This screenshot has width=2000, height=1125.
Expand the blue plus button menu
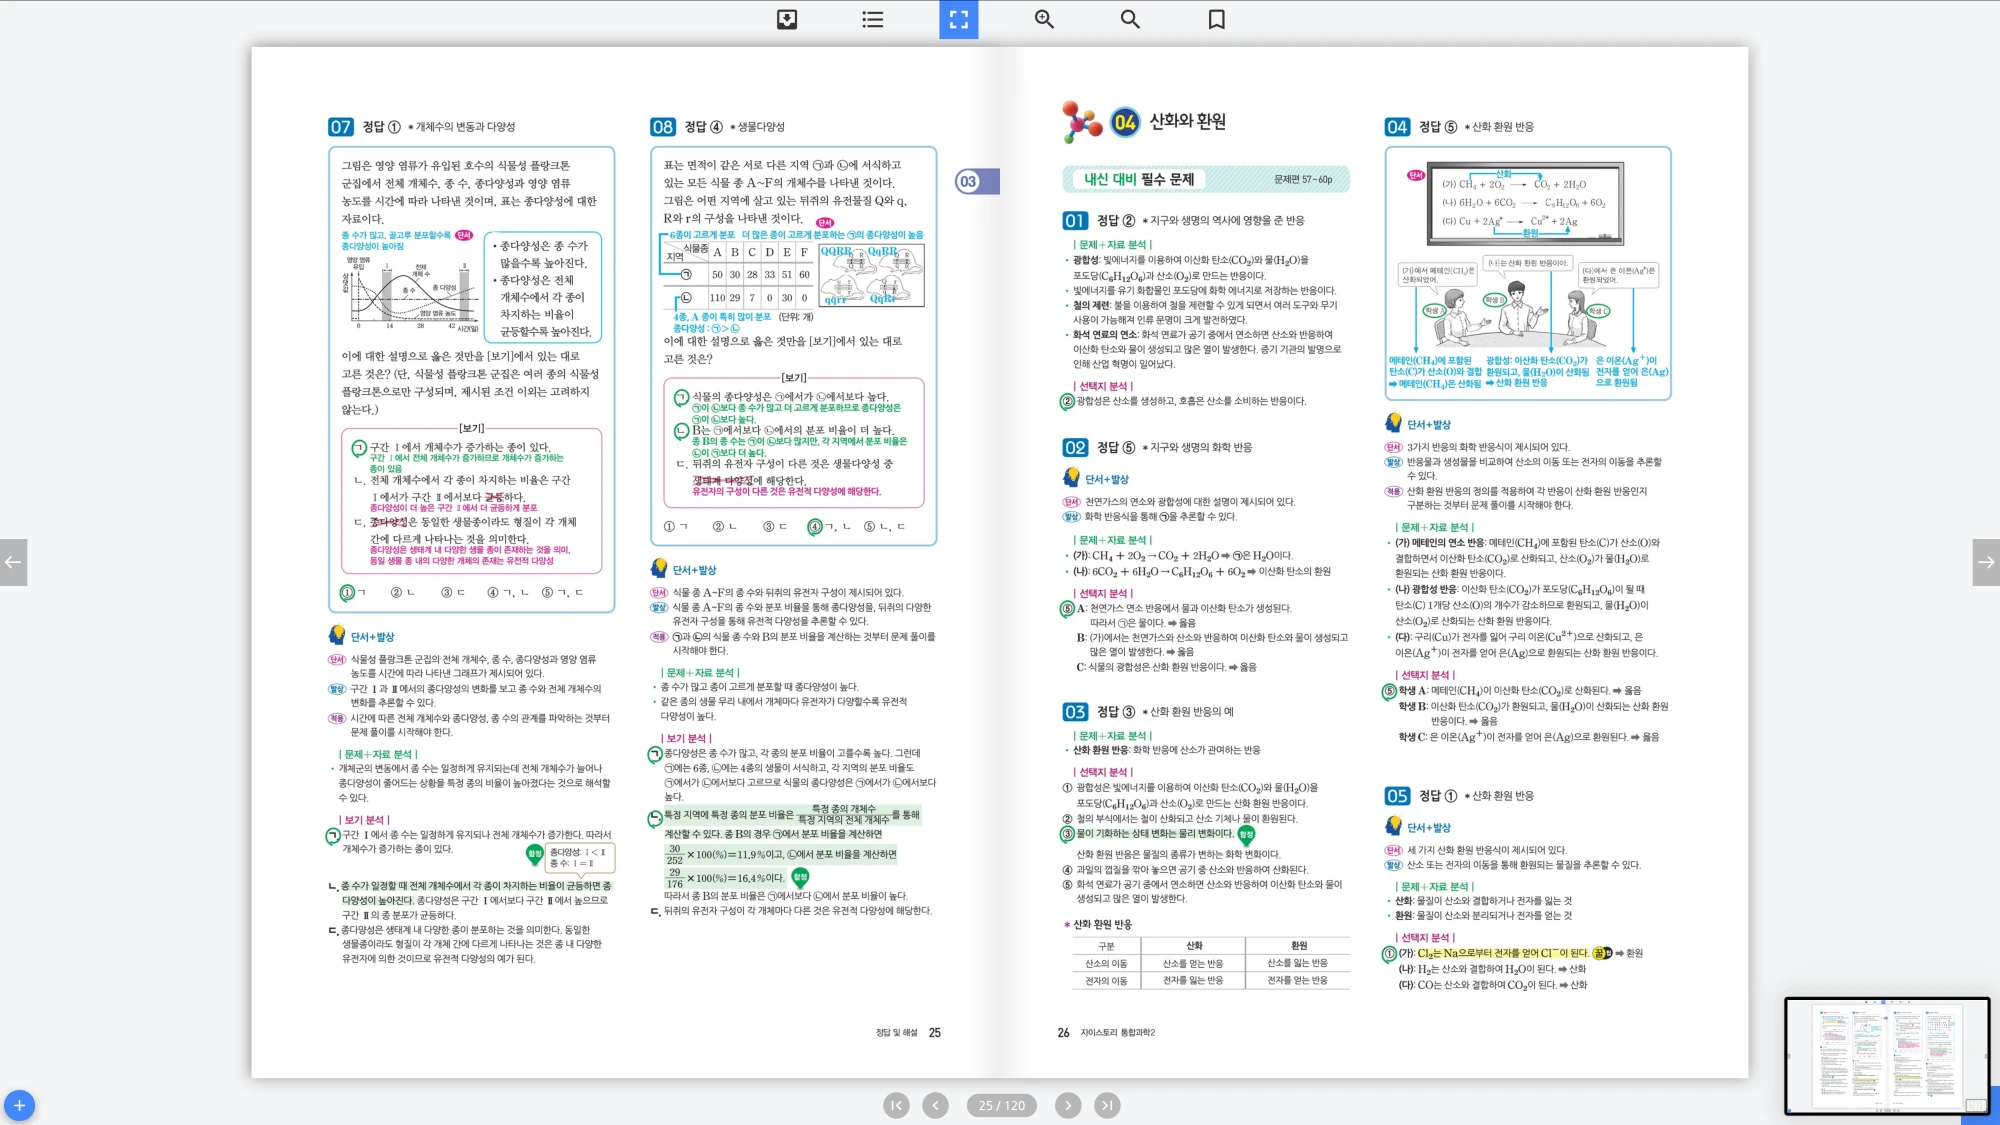tap(19, 1105)
